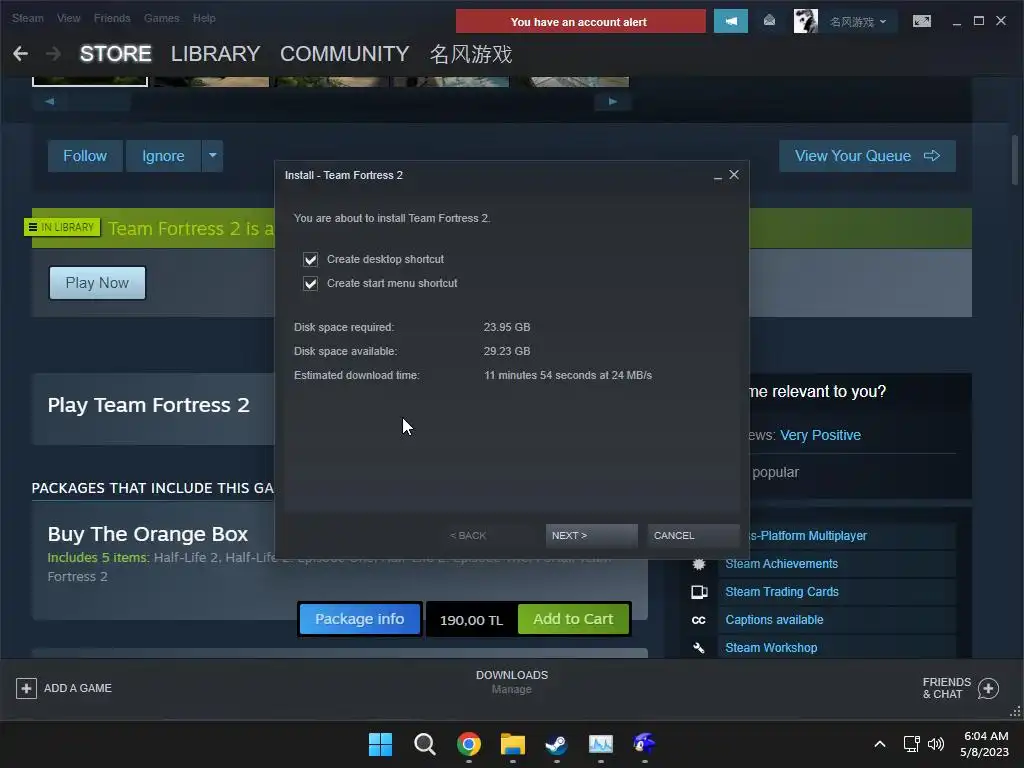
Task: Uncheck Create desktop shortcut
Action: [x=310, y=259]
